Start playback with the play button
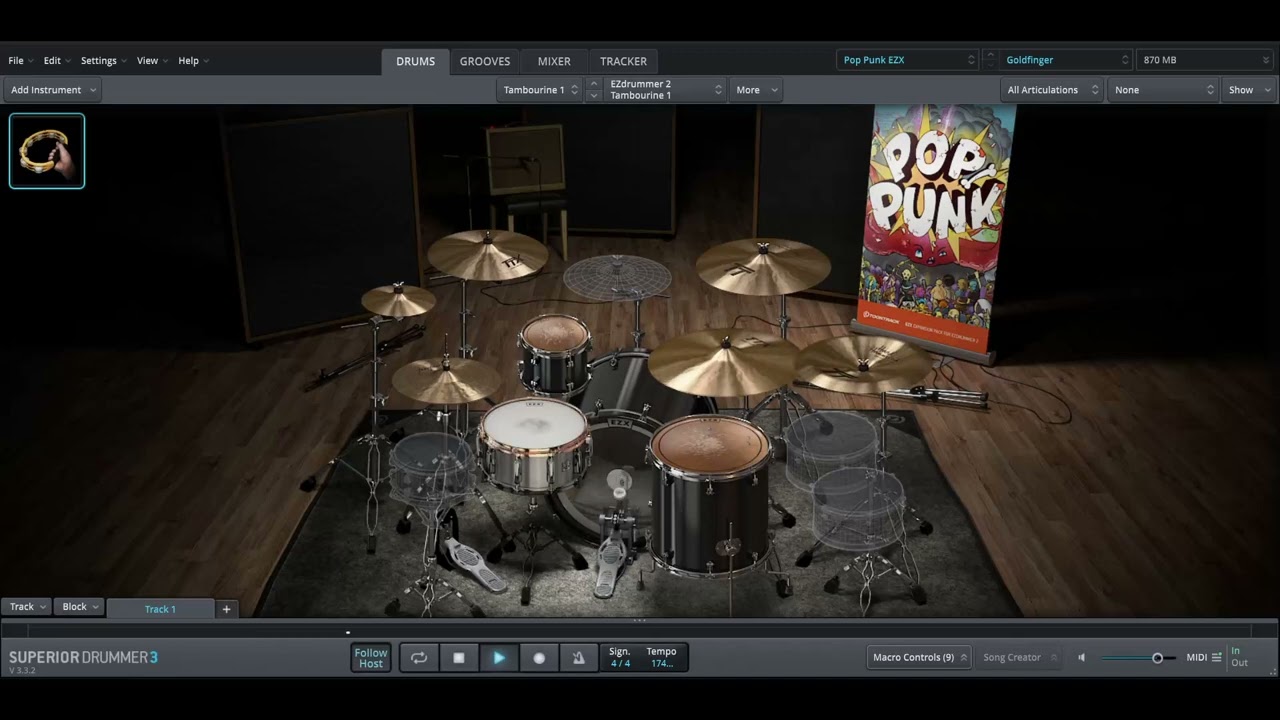This screenshot has height=720, width=1280. click(x=499, y=657)
